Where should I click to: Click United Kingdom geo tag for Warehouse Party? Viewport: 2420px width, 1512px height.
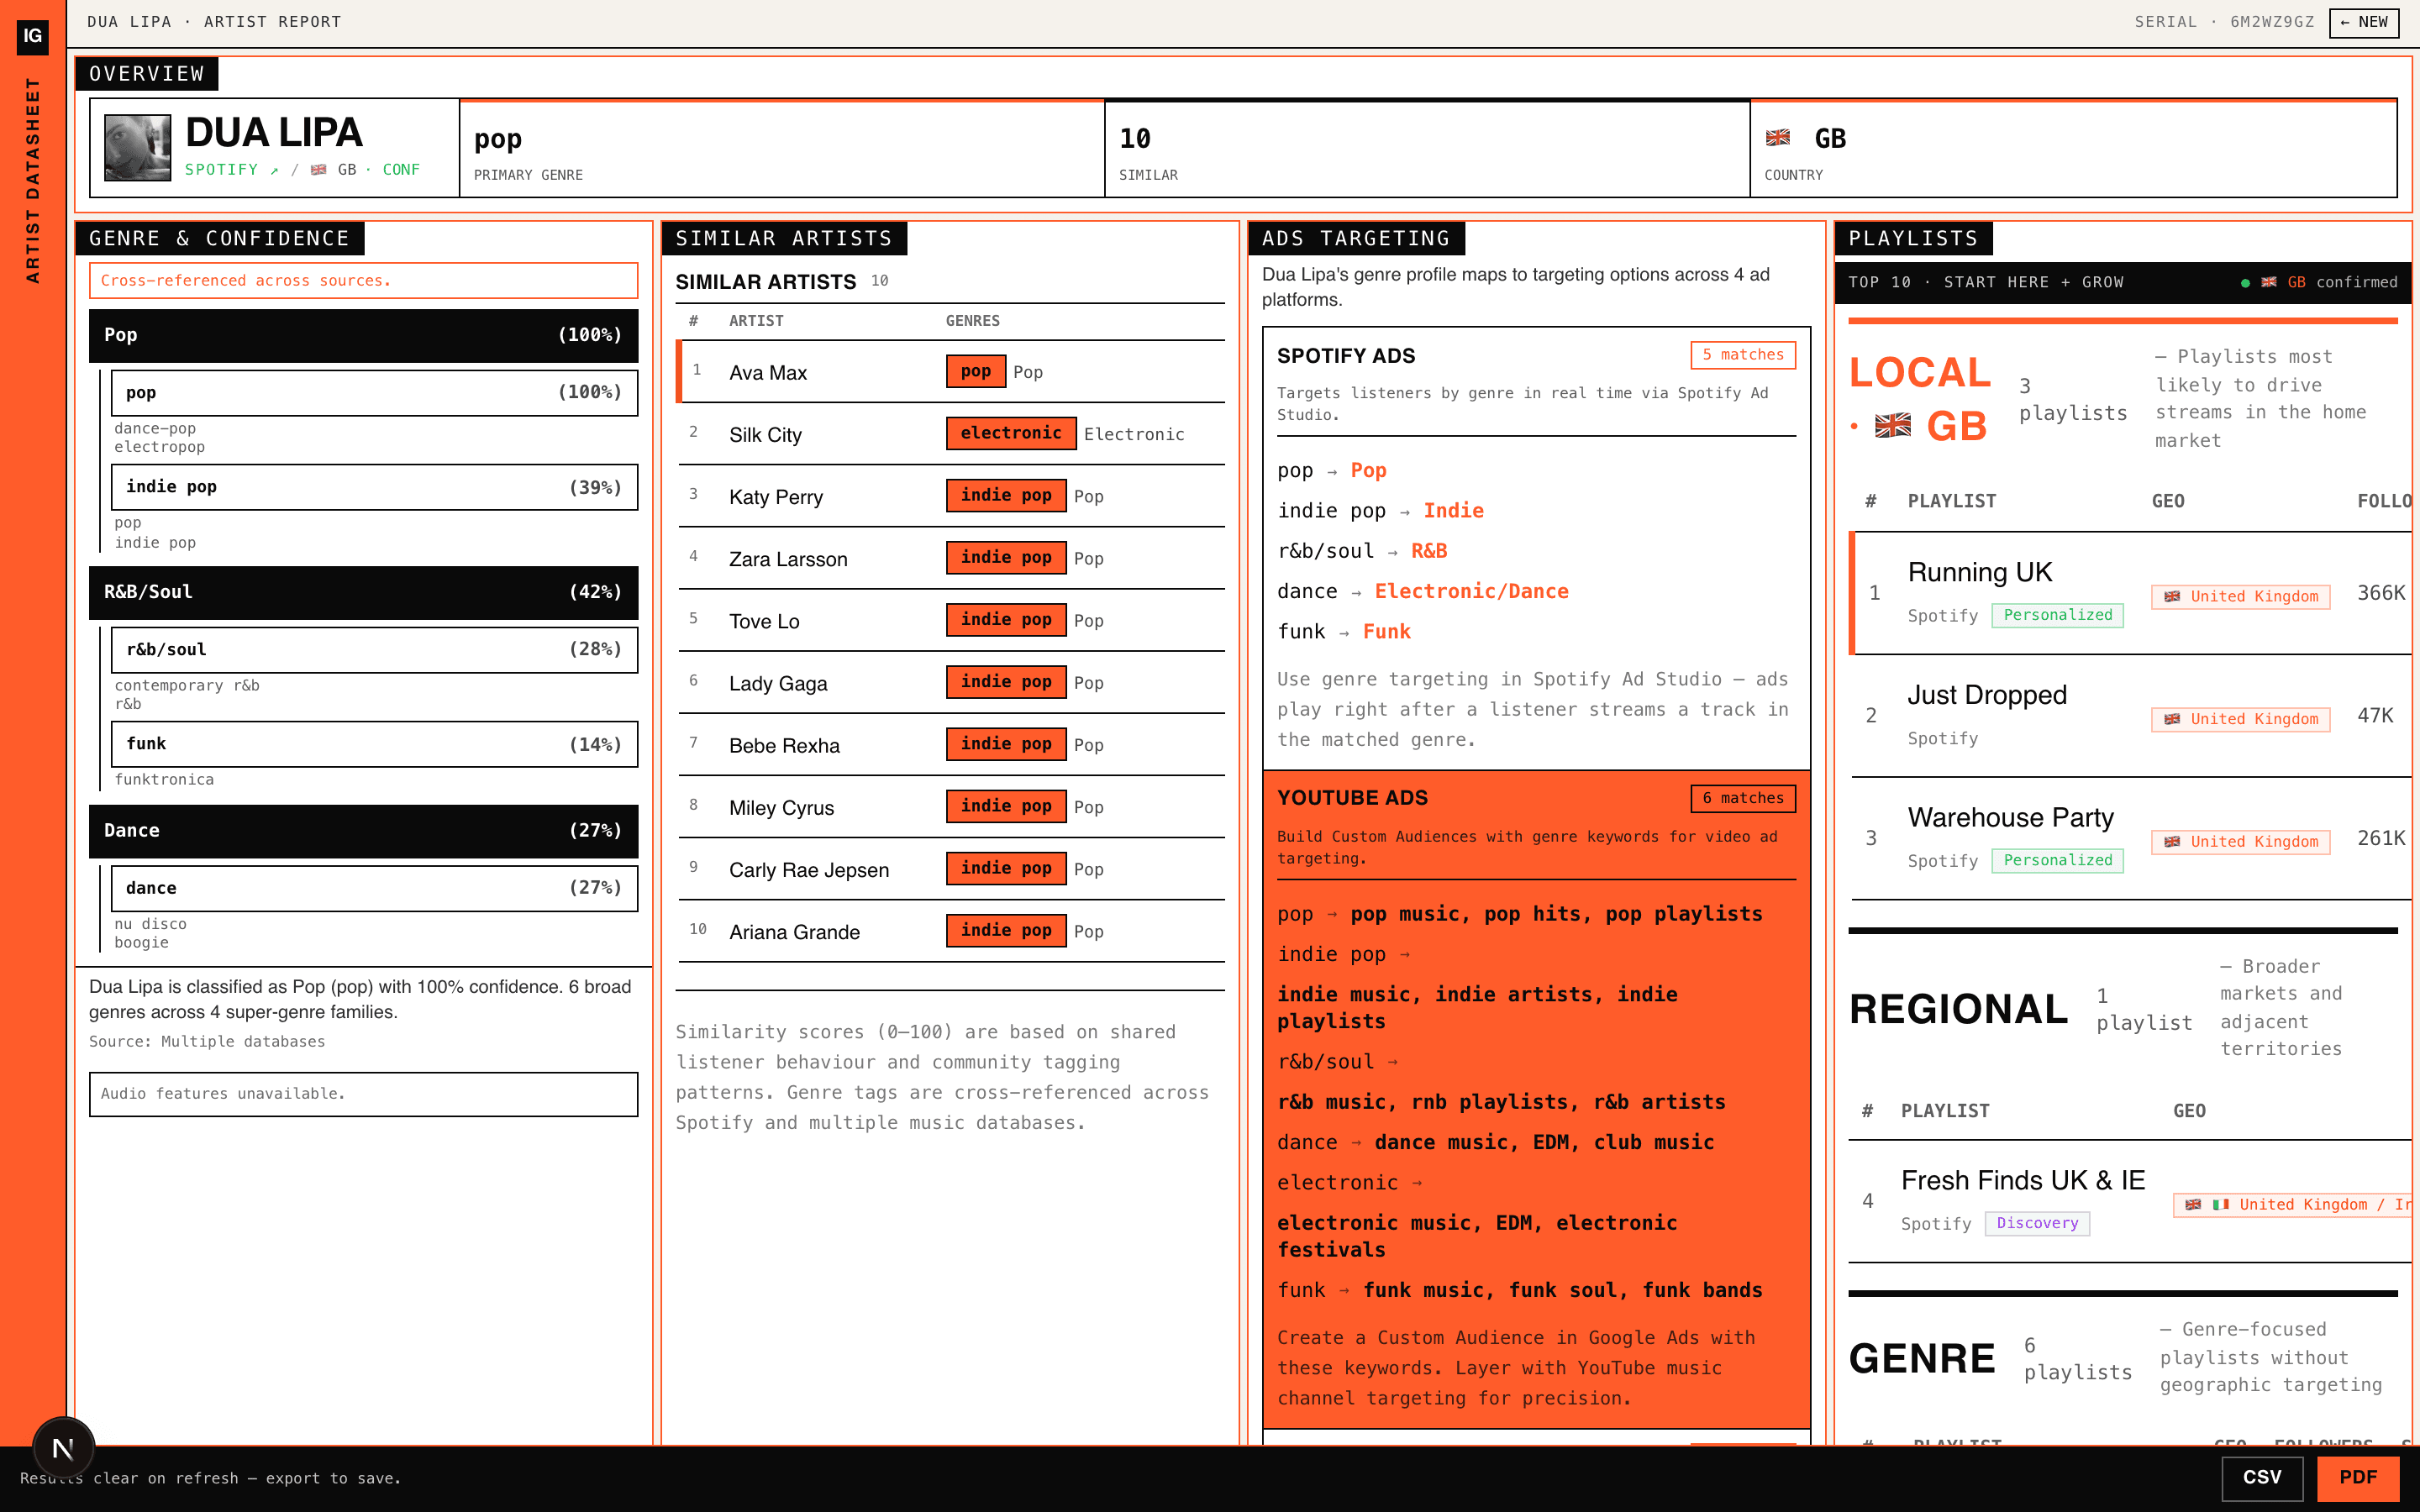[2240, 842]
